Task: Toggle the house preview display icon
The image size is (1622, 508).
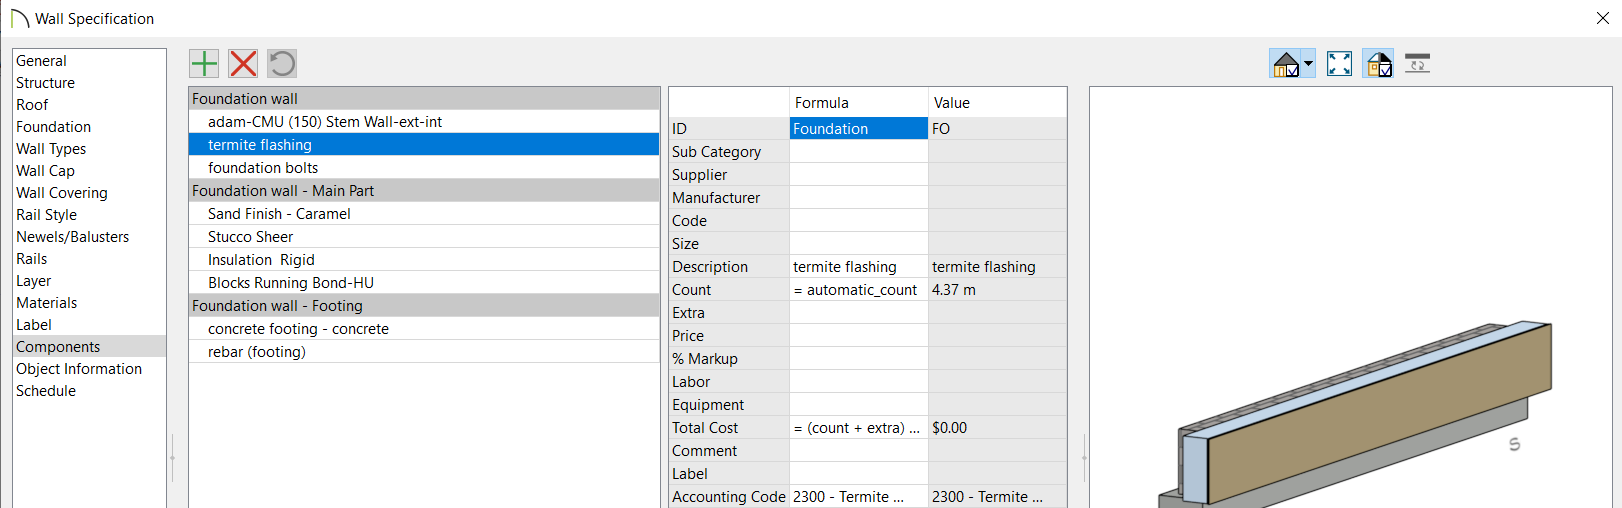Action: [x=1286, y=64]
